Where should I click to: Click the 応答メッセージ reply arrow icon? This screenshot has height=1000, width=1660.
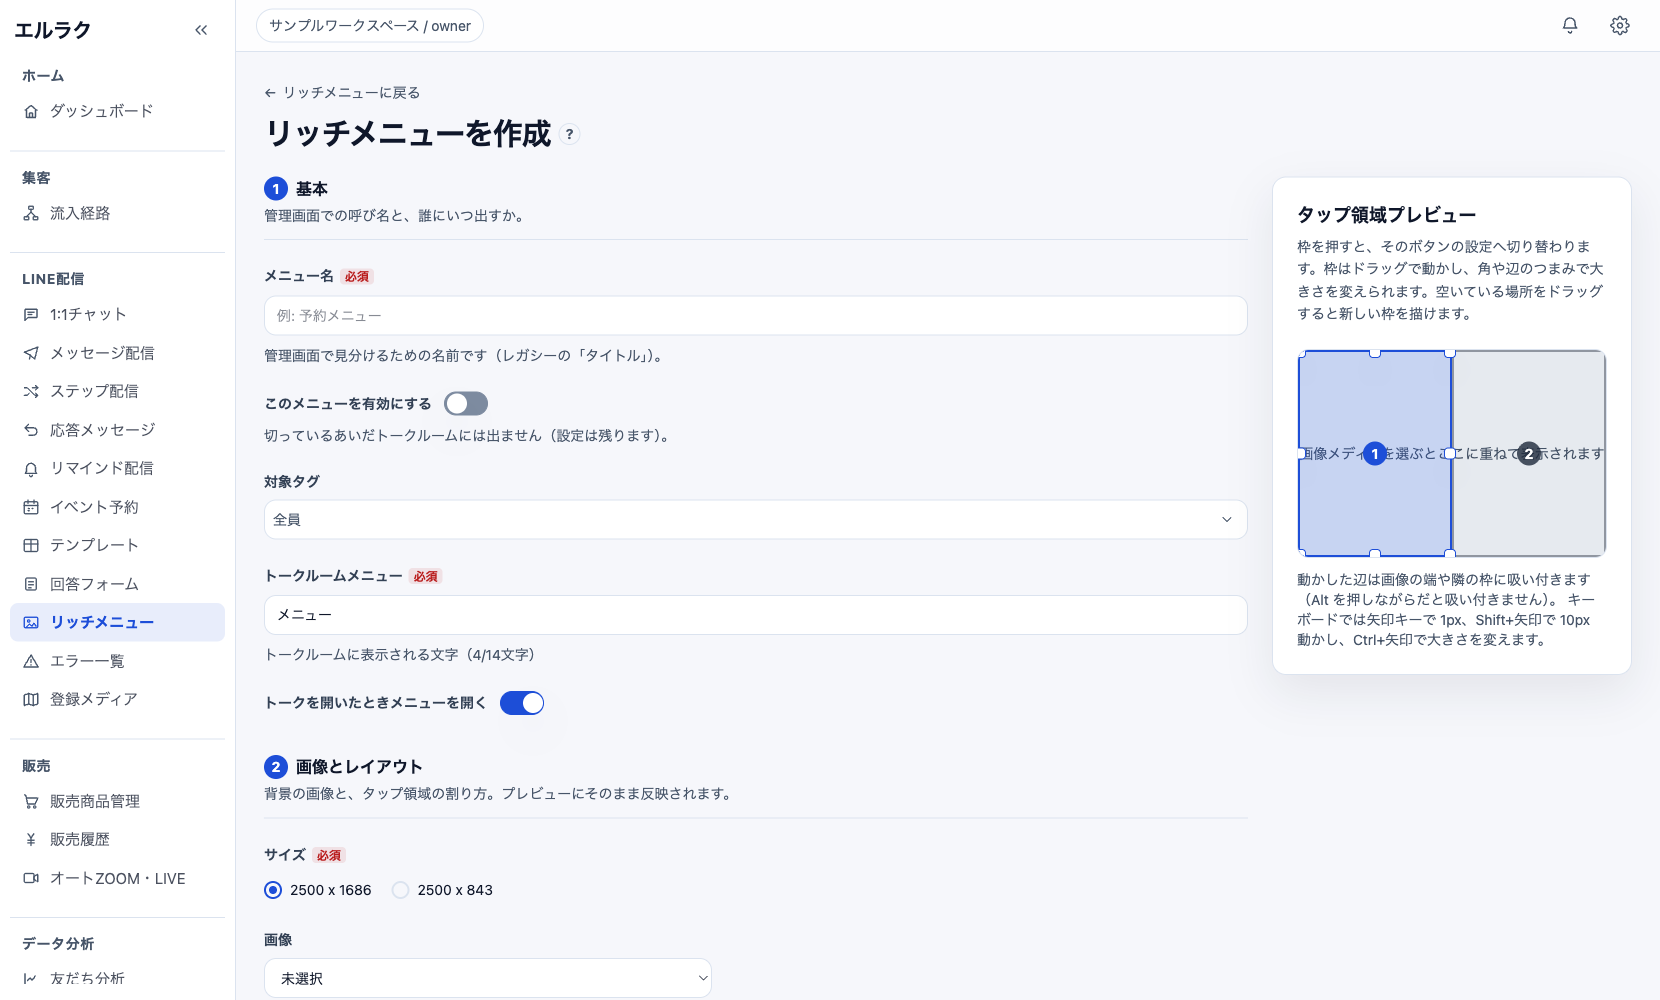(31, 430)
